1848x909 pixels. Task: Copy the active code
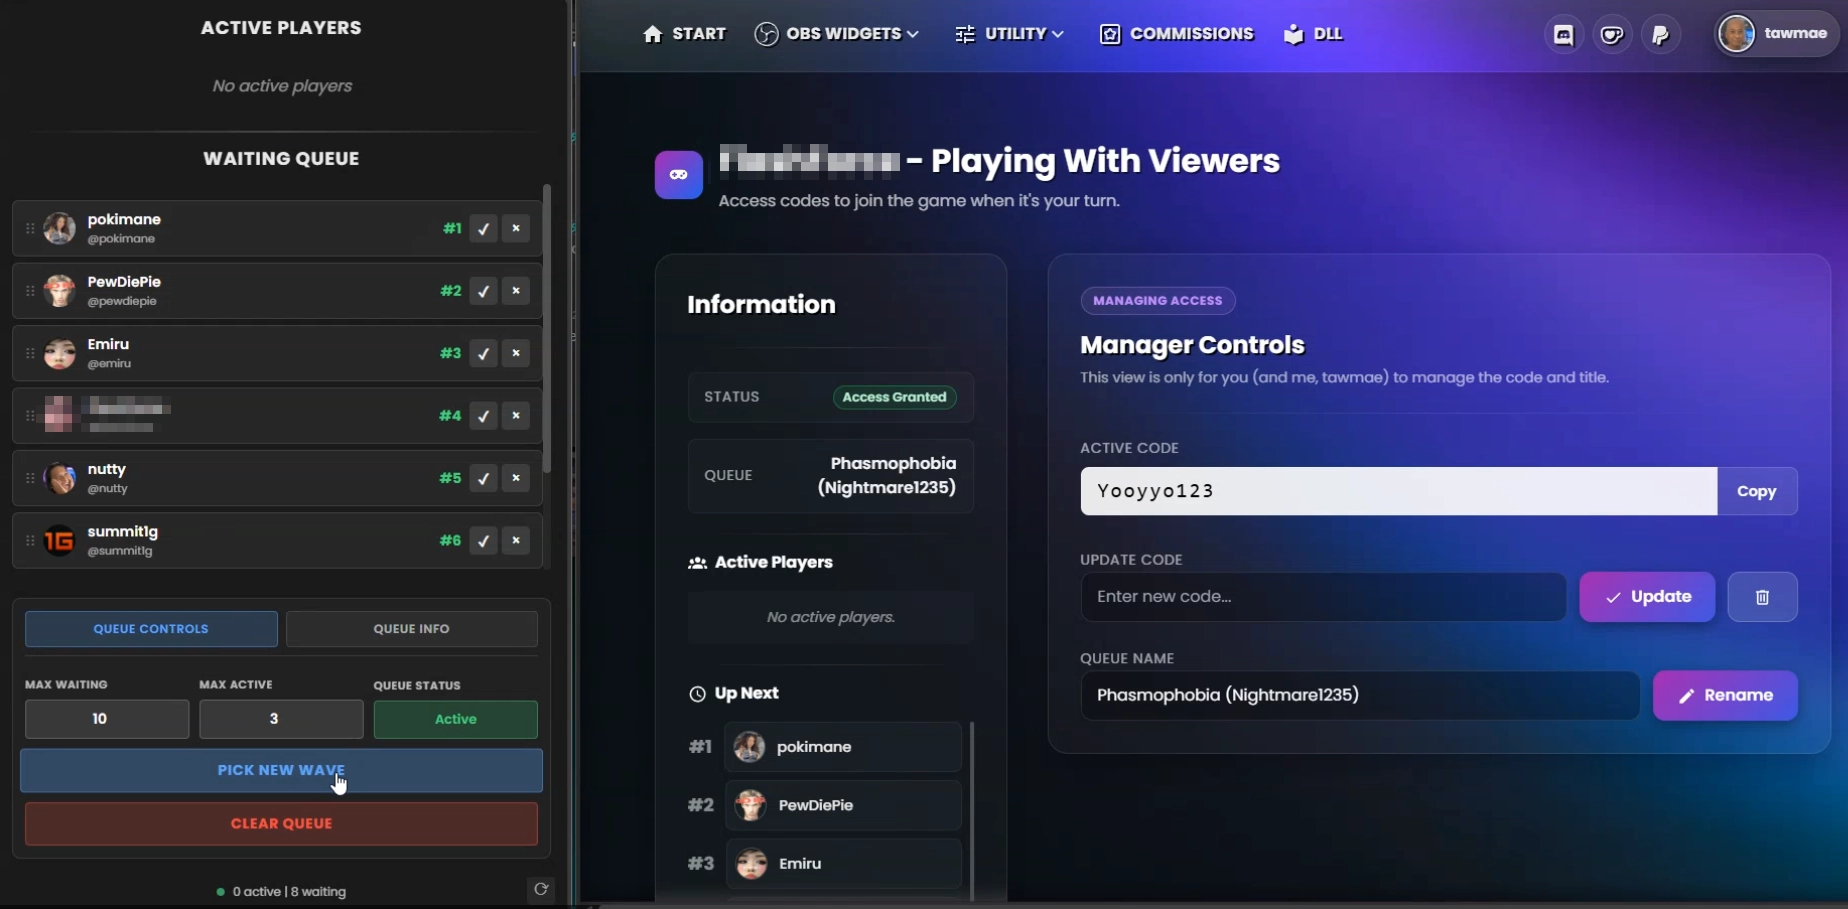click(1756, 491)
